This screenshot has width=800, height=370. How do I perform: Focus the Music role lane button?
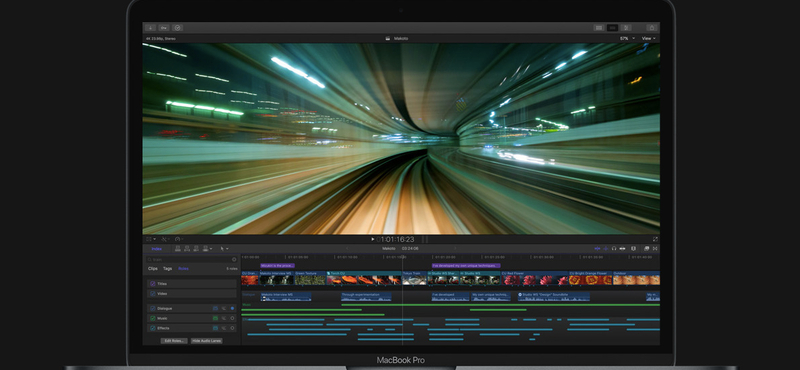point(232,318)
